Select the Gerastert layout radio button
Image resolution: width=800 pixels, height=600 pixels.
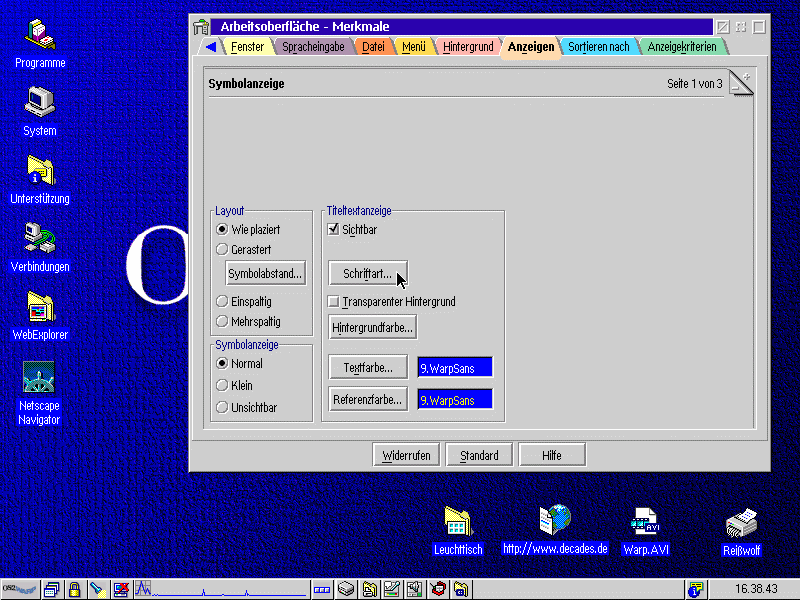[222, 249]
